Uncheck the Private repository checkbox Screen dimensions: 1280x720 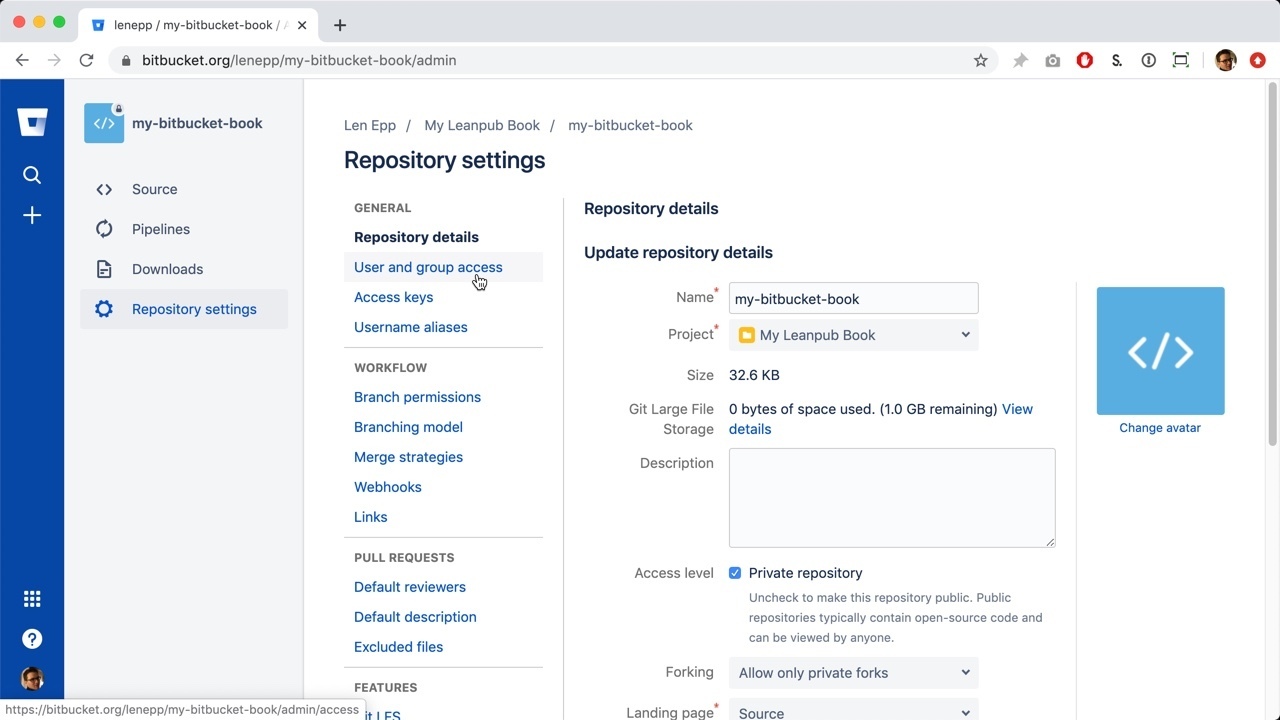pyautogui.click(x=735, y=573)
